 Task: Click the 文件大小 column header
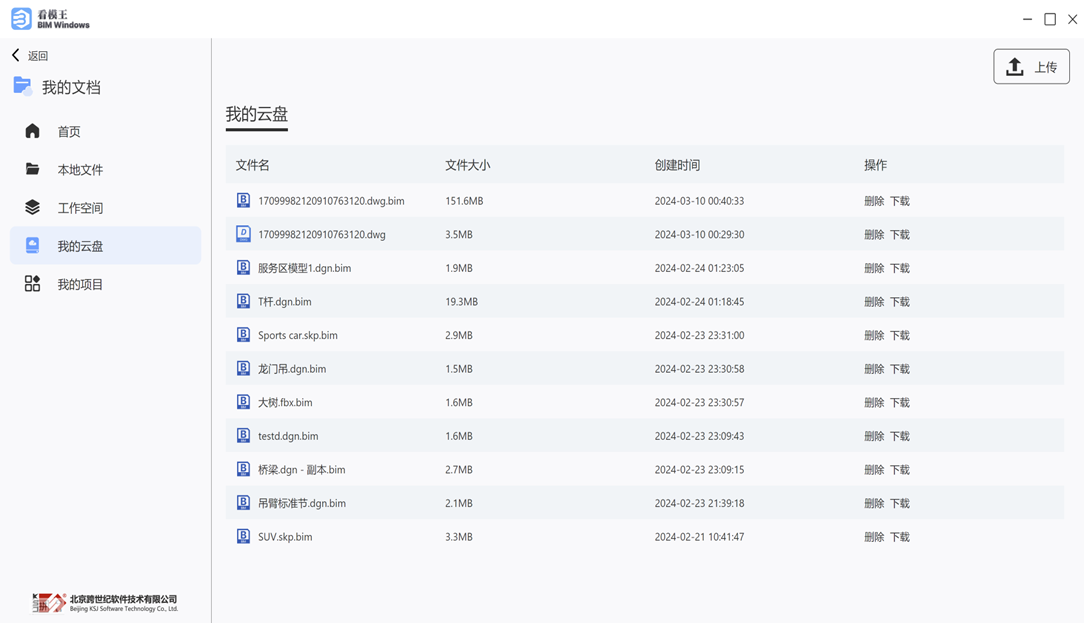click(467, 165)
